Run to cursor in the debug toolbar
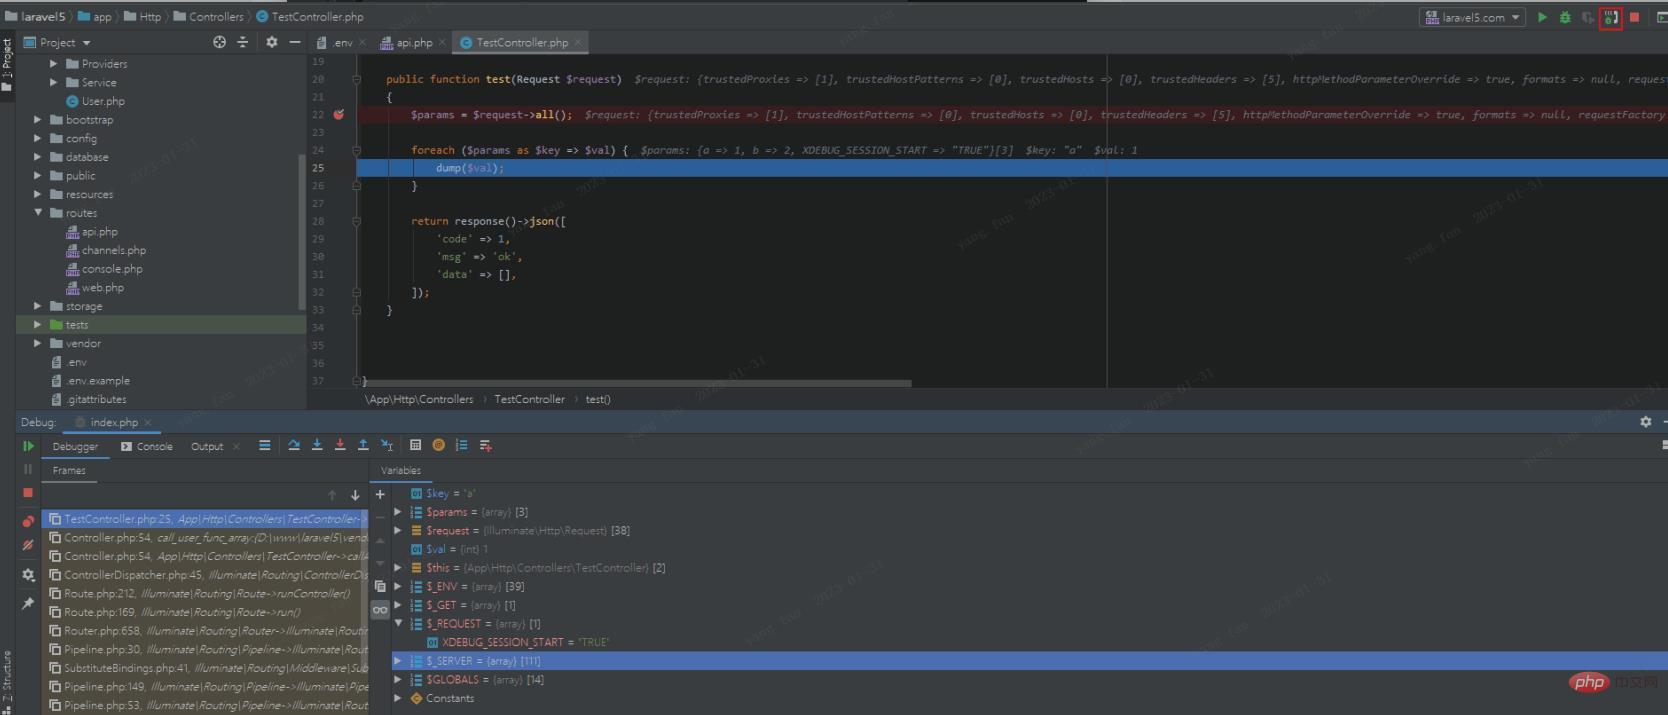The image size is (1668, 715). click(387, 445)
